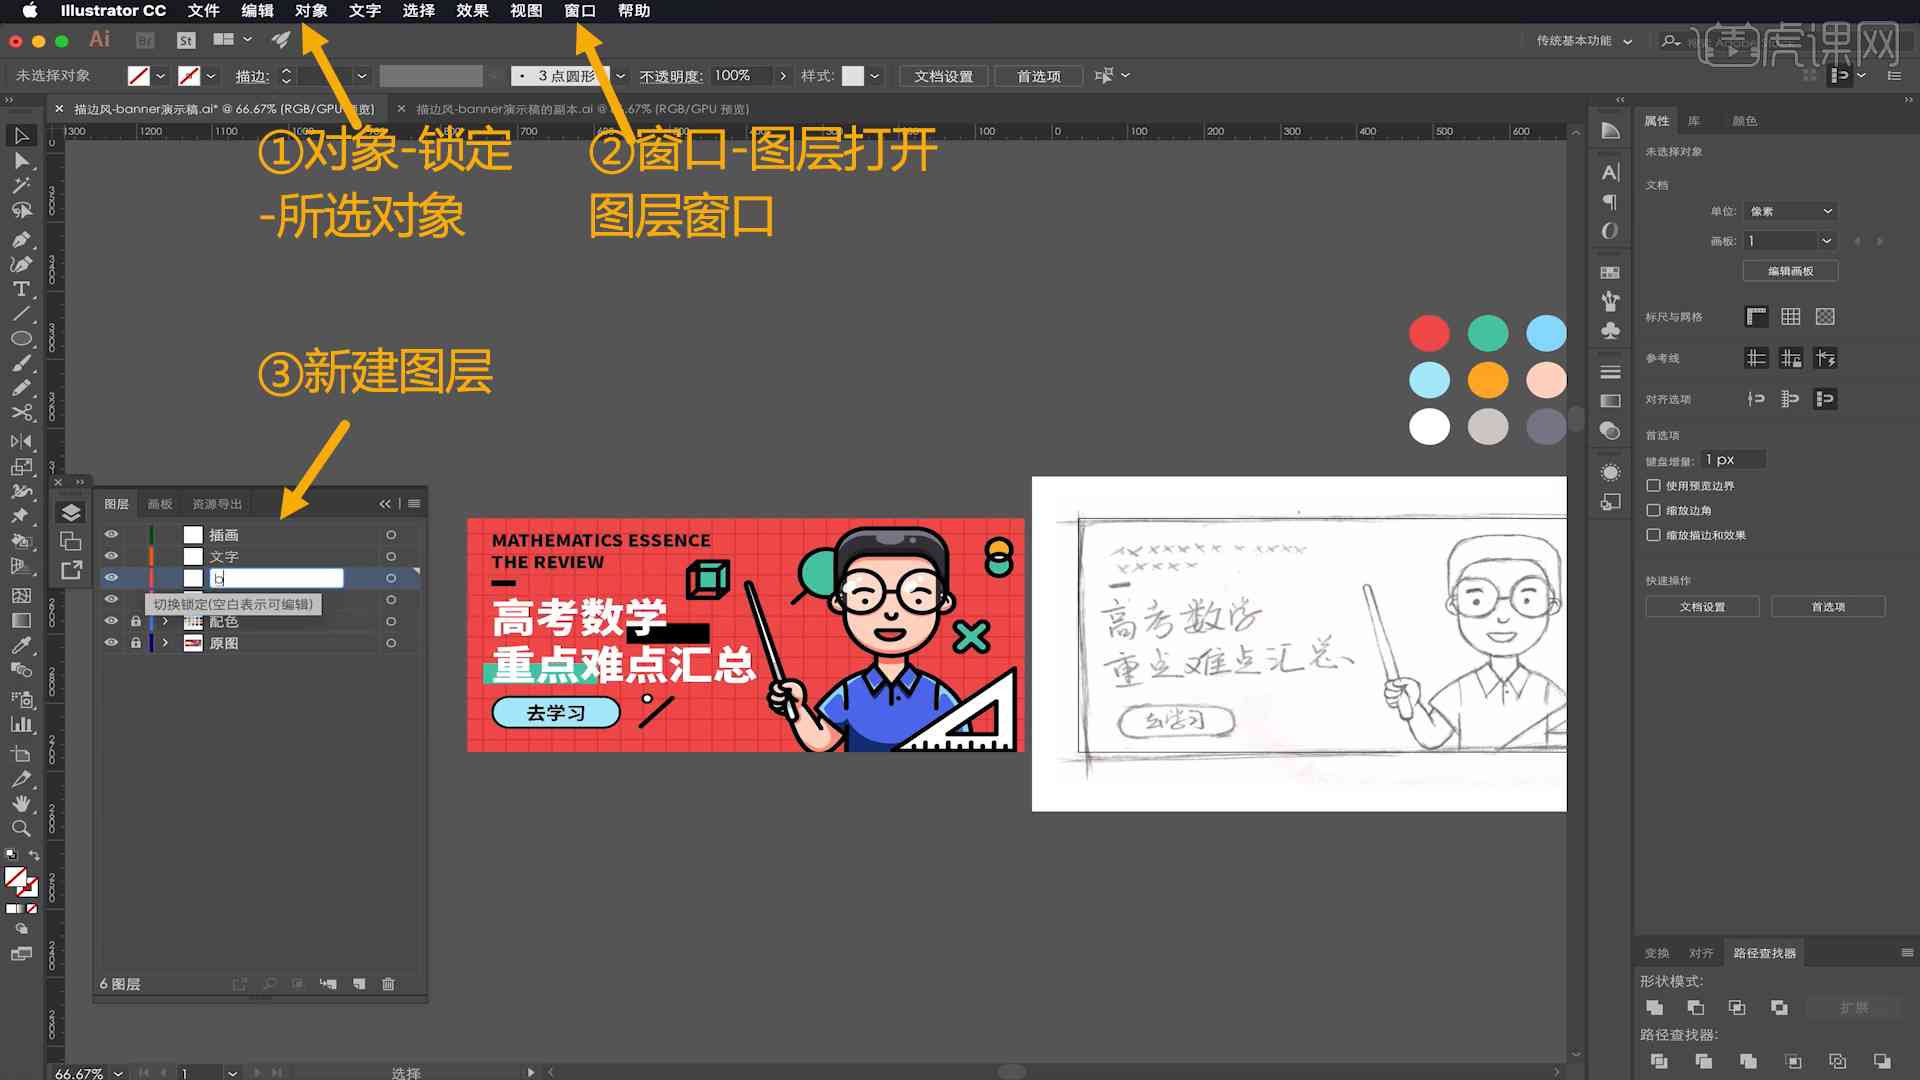Select the Type tool in toolbar
The image size is (1920, 1080).
pyautogui.click(x=18, y=287)
